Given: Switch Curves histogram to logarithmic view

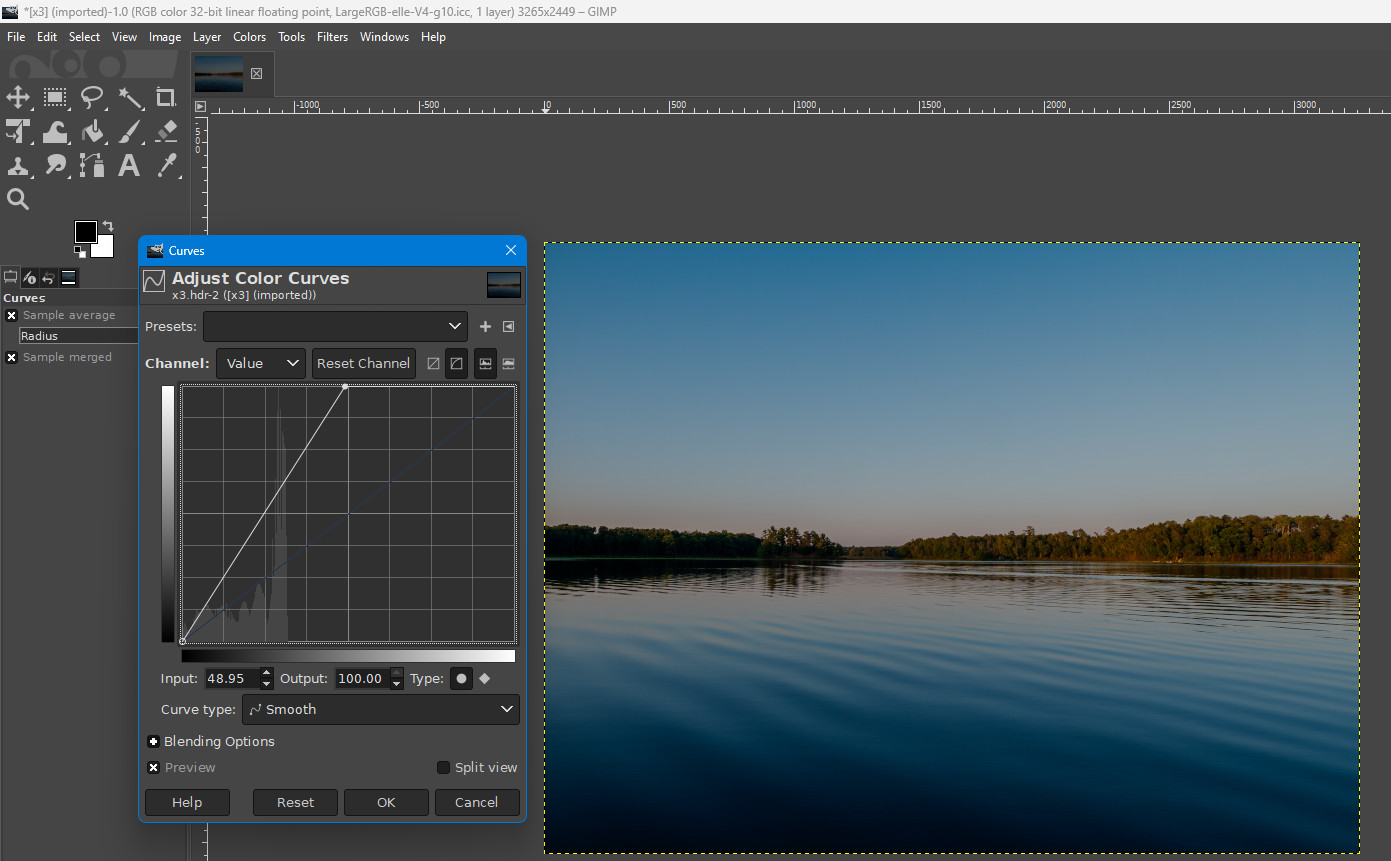Looking at the screenshot, I should click(x=508, y=363).
